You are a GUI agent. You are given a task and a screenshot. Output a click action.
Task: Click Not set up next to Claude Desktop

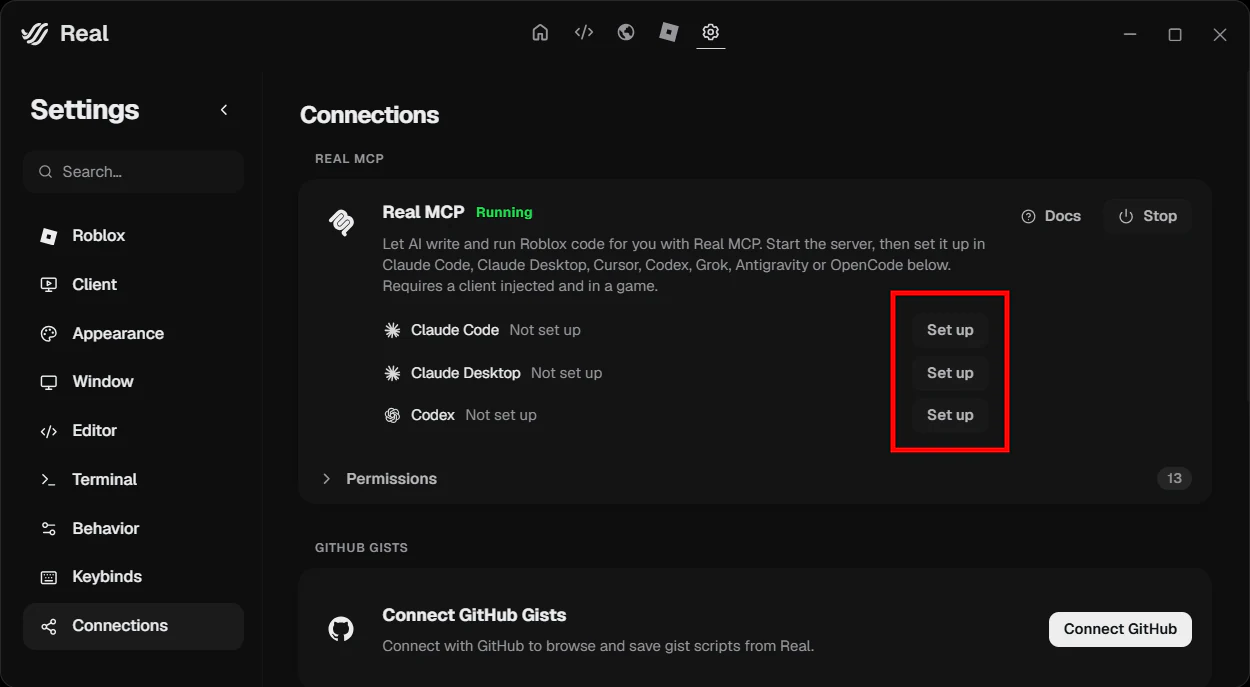tap(566, 373)
